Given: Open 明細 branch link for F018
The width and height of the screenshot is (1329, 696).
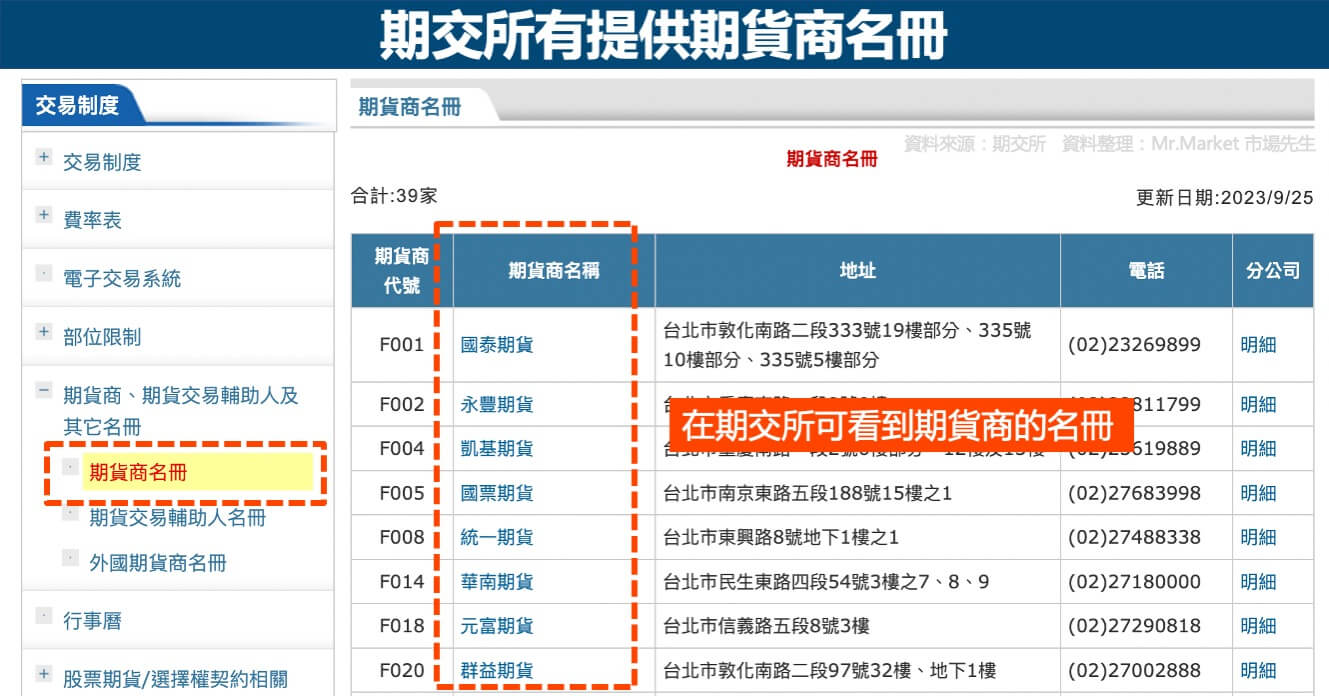Looking at the screenshot, I should coord(1258,626).
